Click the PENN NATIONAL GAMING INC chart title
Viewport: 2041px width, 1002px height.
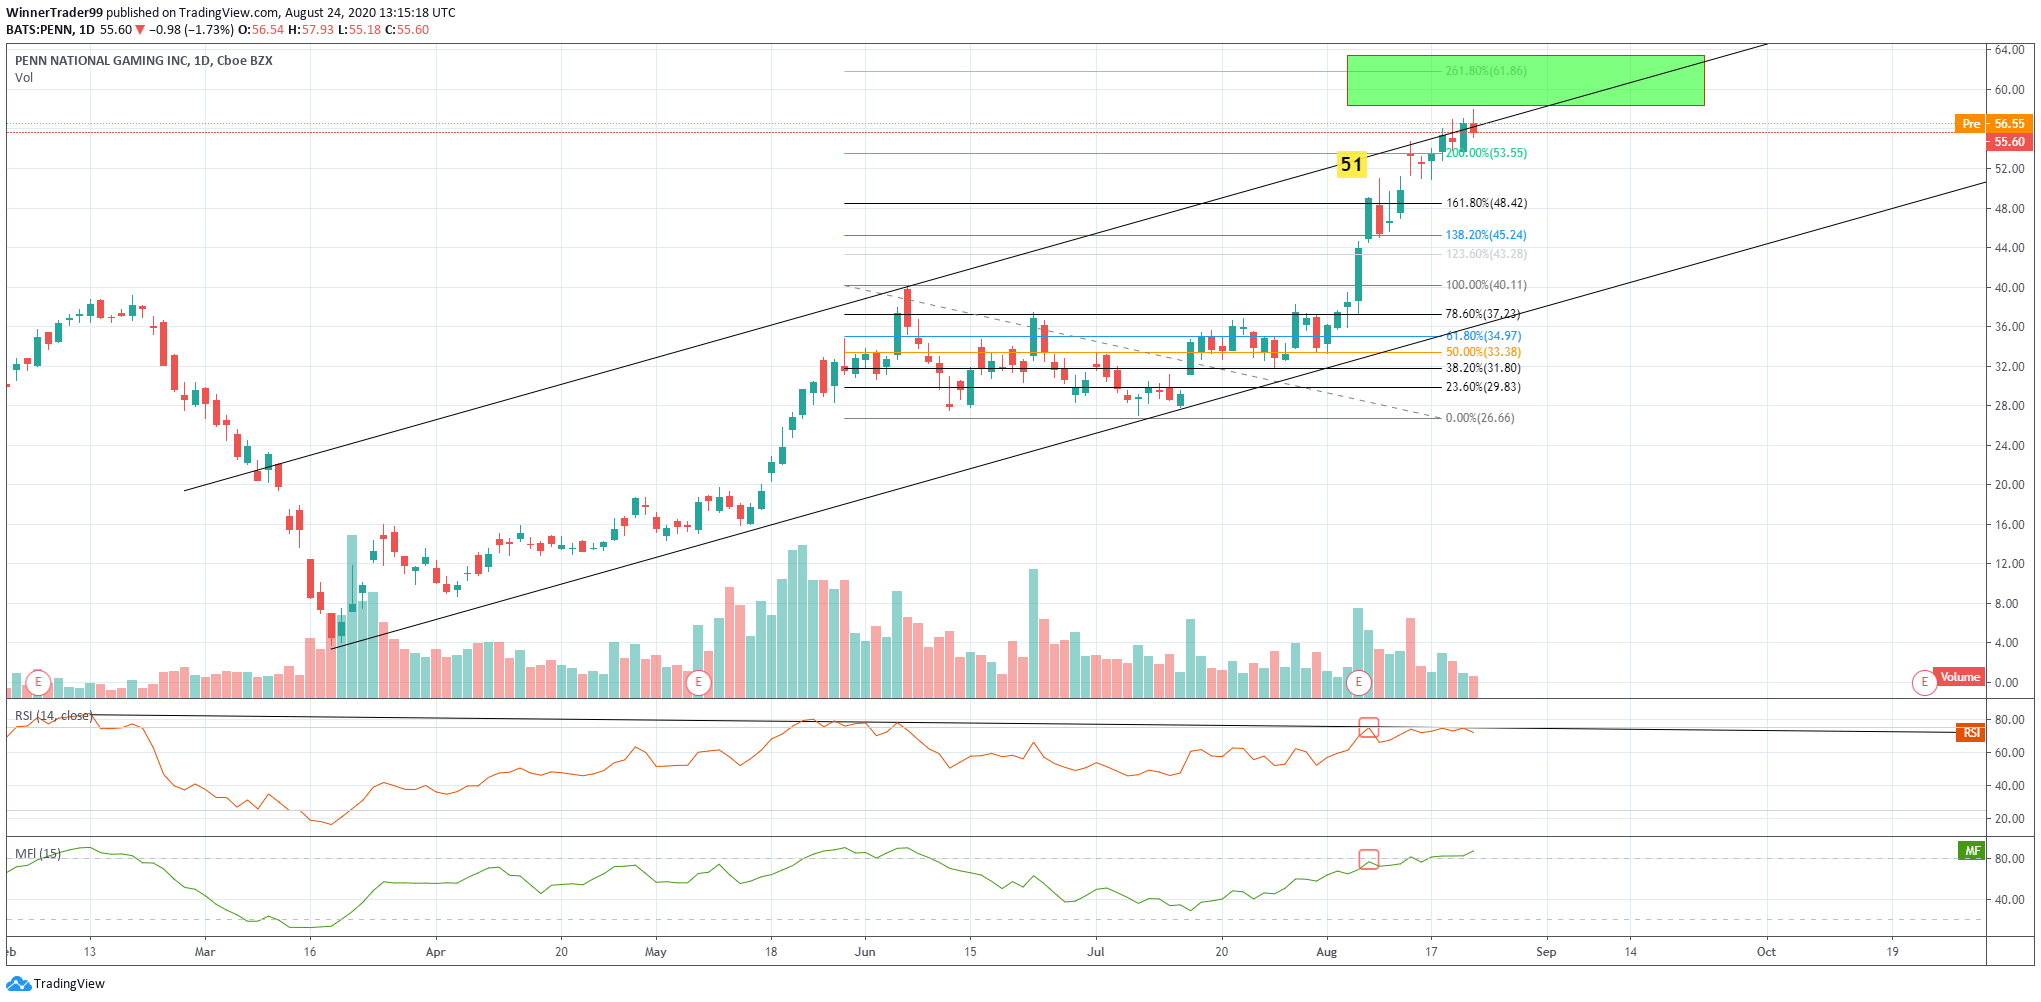pyautogui.click(x=144, y=61)
